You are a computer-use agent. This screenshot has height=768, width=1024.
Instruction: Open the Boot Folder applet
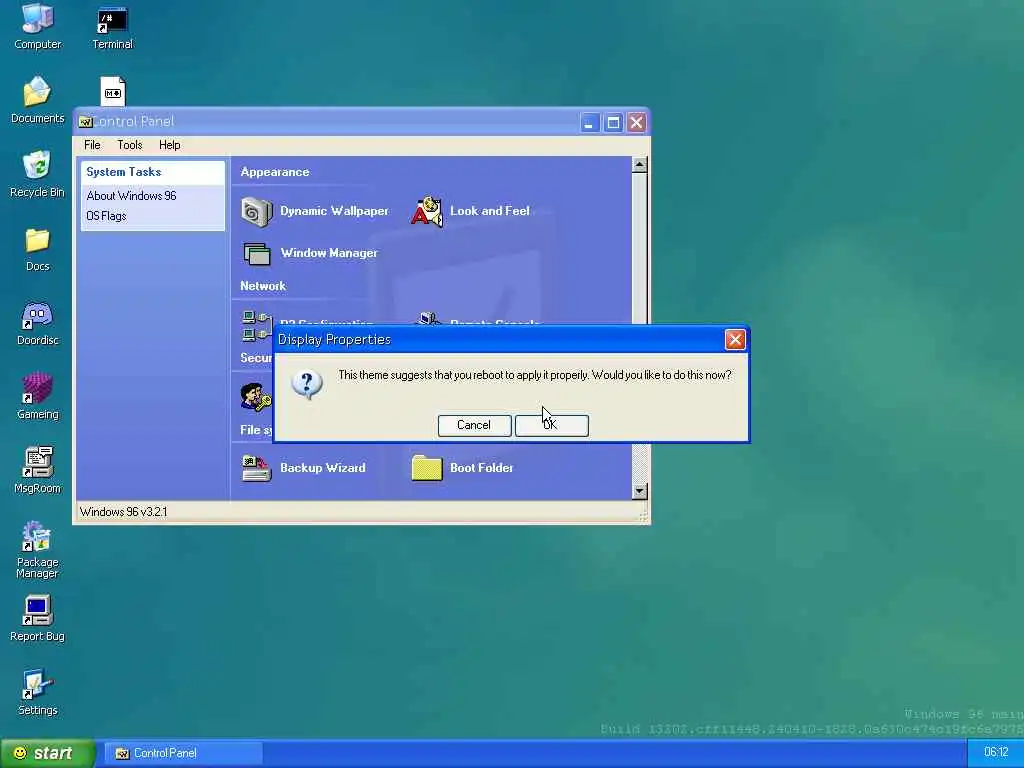(462, 468)
